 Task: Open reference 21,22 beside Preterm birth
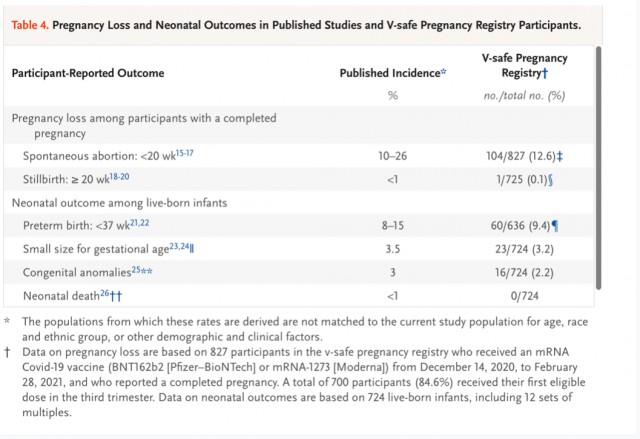(x=140, y=223)
